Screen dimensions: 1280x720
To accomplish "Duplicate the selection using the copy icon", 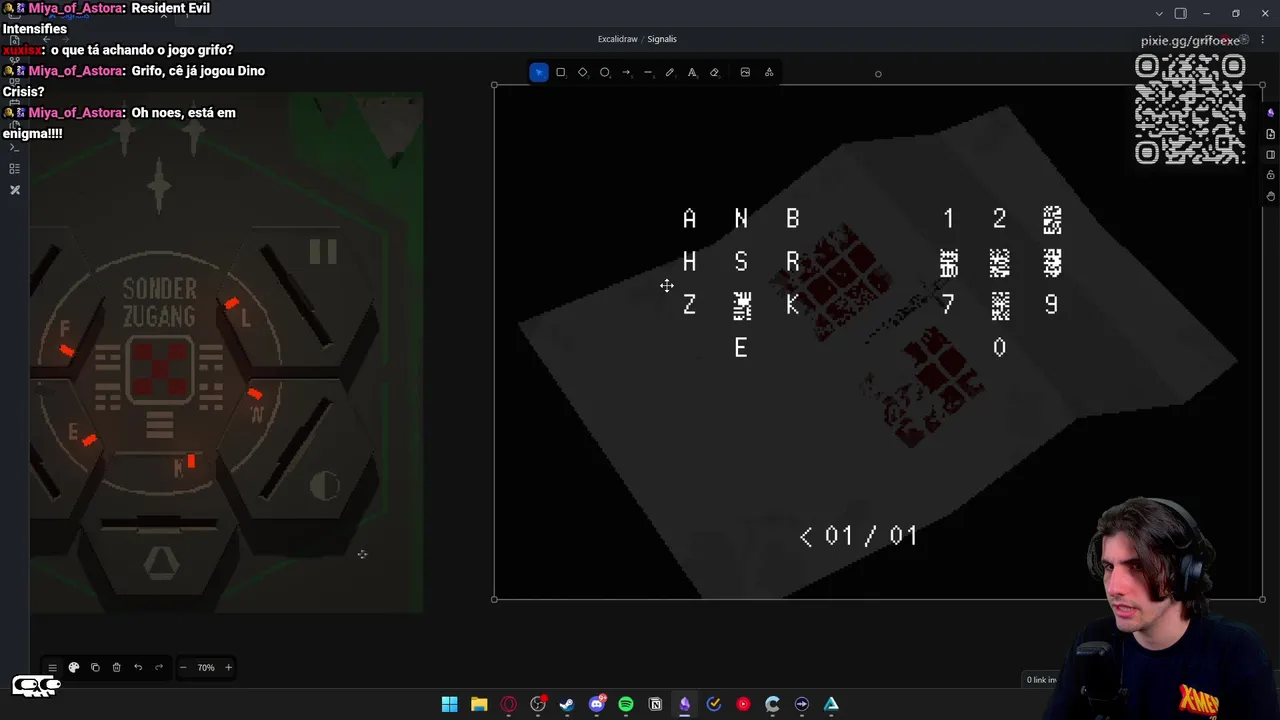I will (x=95, y=667).
